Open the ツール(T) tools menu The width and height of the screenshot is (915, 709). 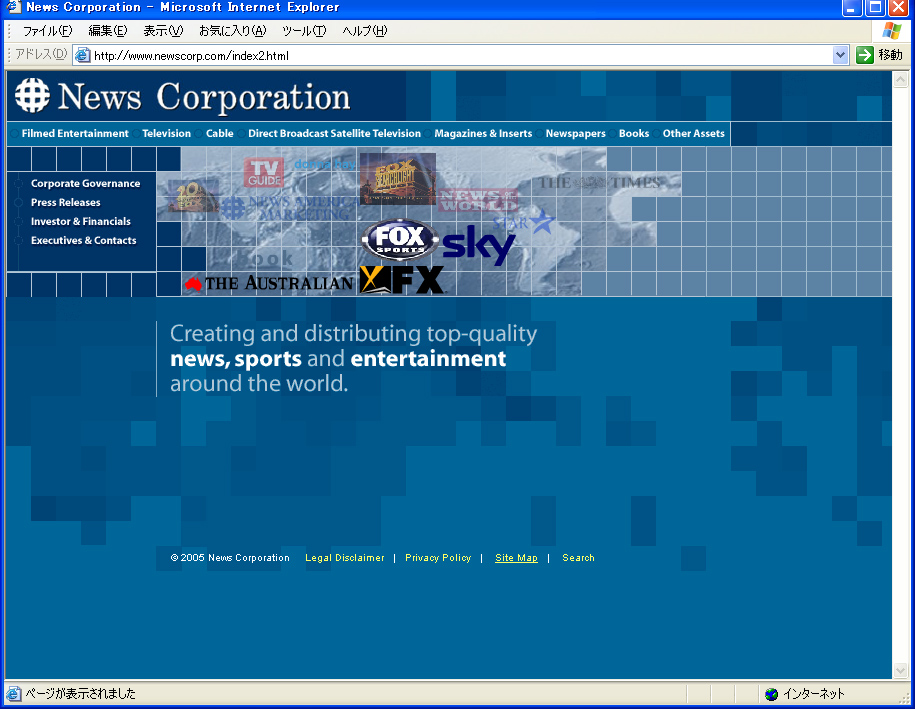click(304, 31)
